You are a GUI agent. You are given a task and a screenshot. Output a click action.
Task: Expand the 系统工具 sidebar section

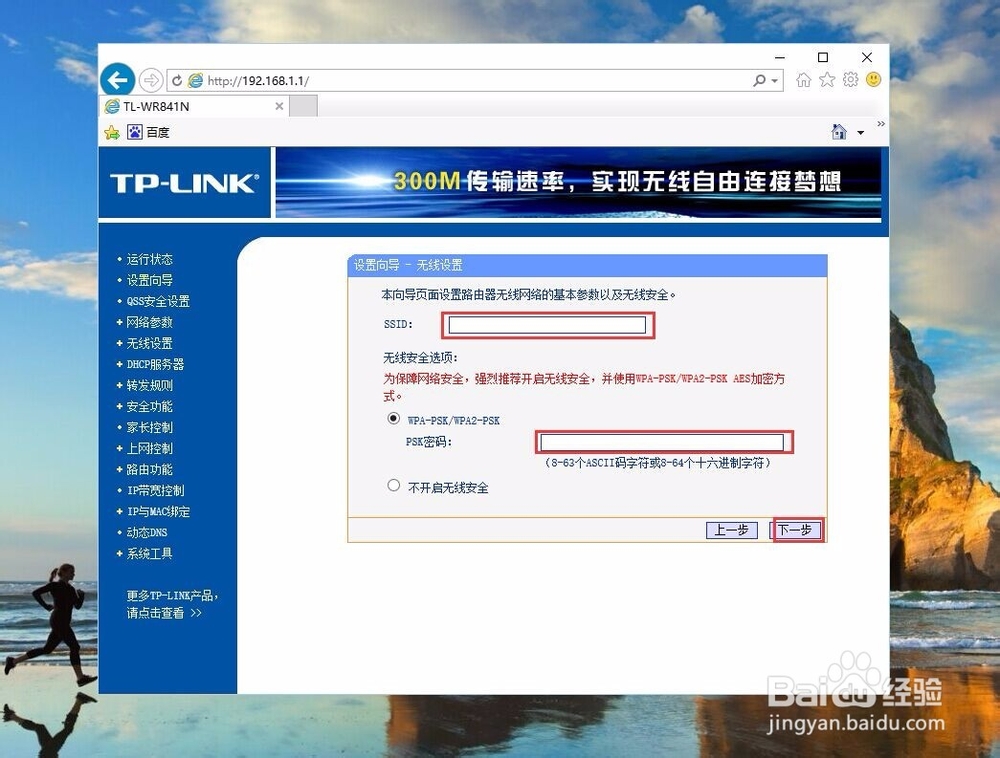click(x=148, y=553)
